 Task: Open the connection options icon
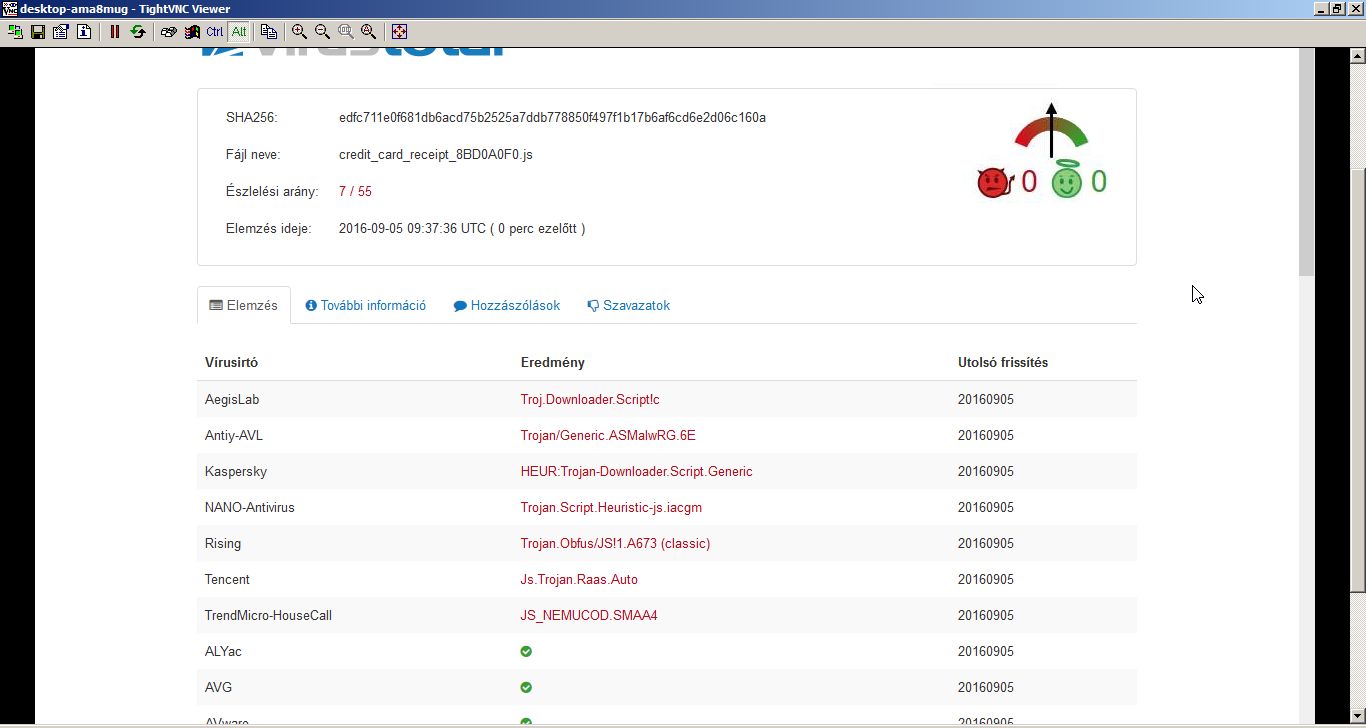(x=61, y=32)
